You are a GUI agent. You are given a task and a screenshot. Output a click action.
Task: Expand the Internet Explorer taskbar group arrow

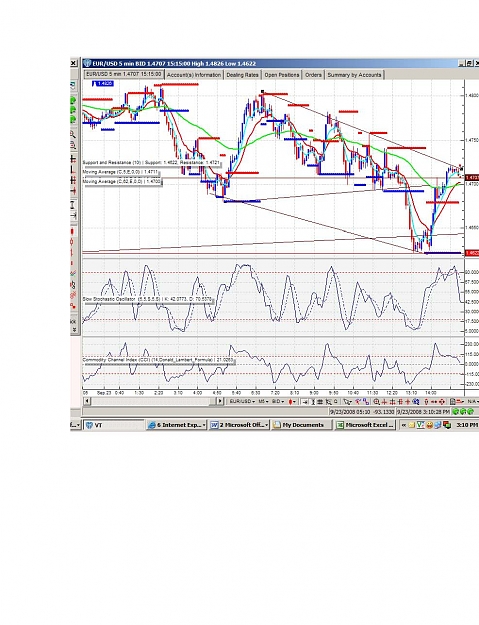coord(204,425)
